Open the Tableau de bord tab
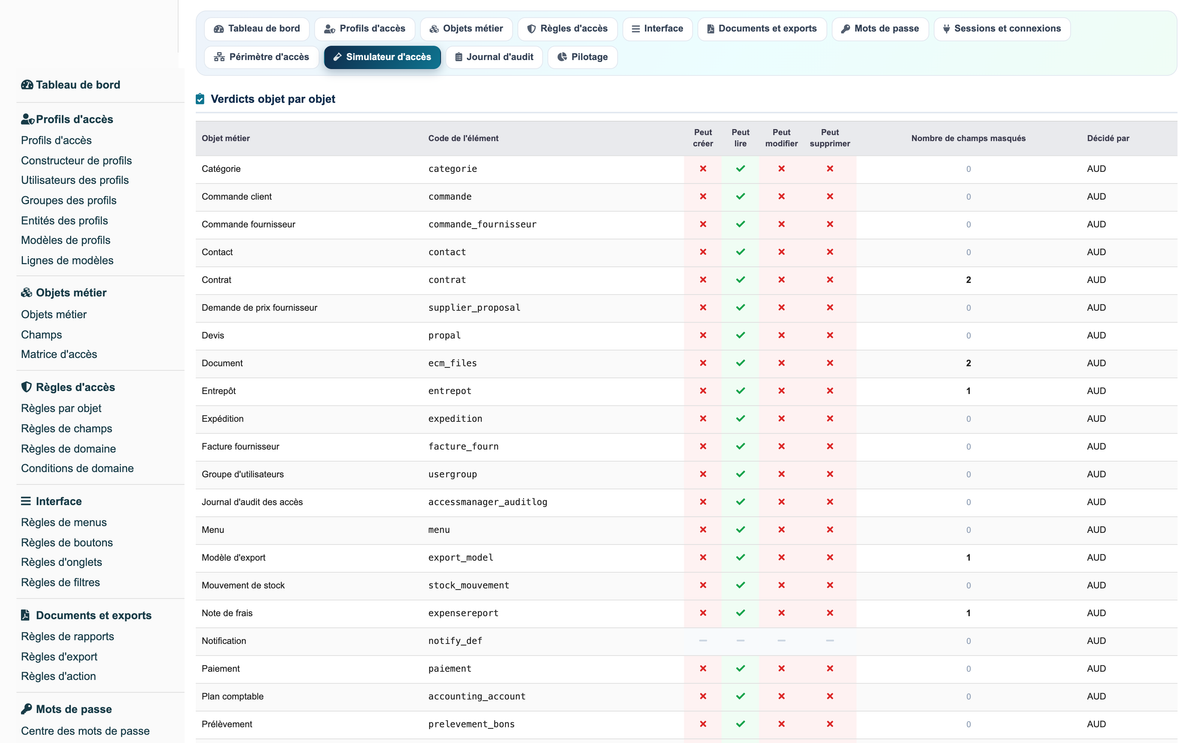The image size is (1200, 743). [x=257, y=29]
